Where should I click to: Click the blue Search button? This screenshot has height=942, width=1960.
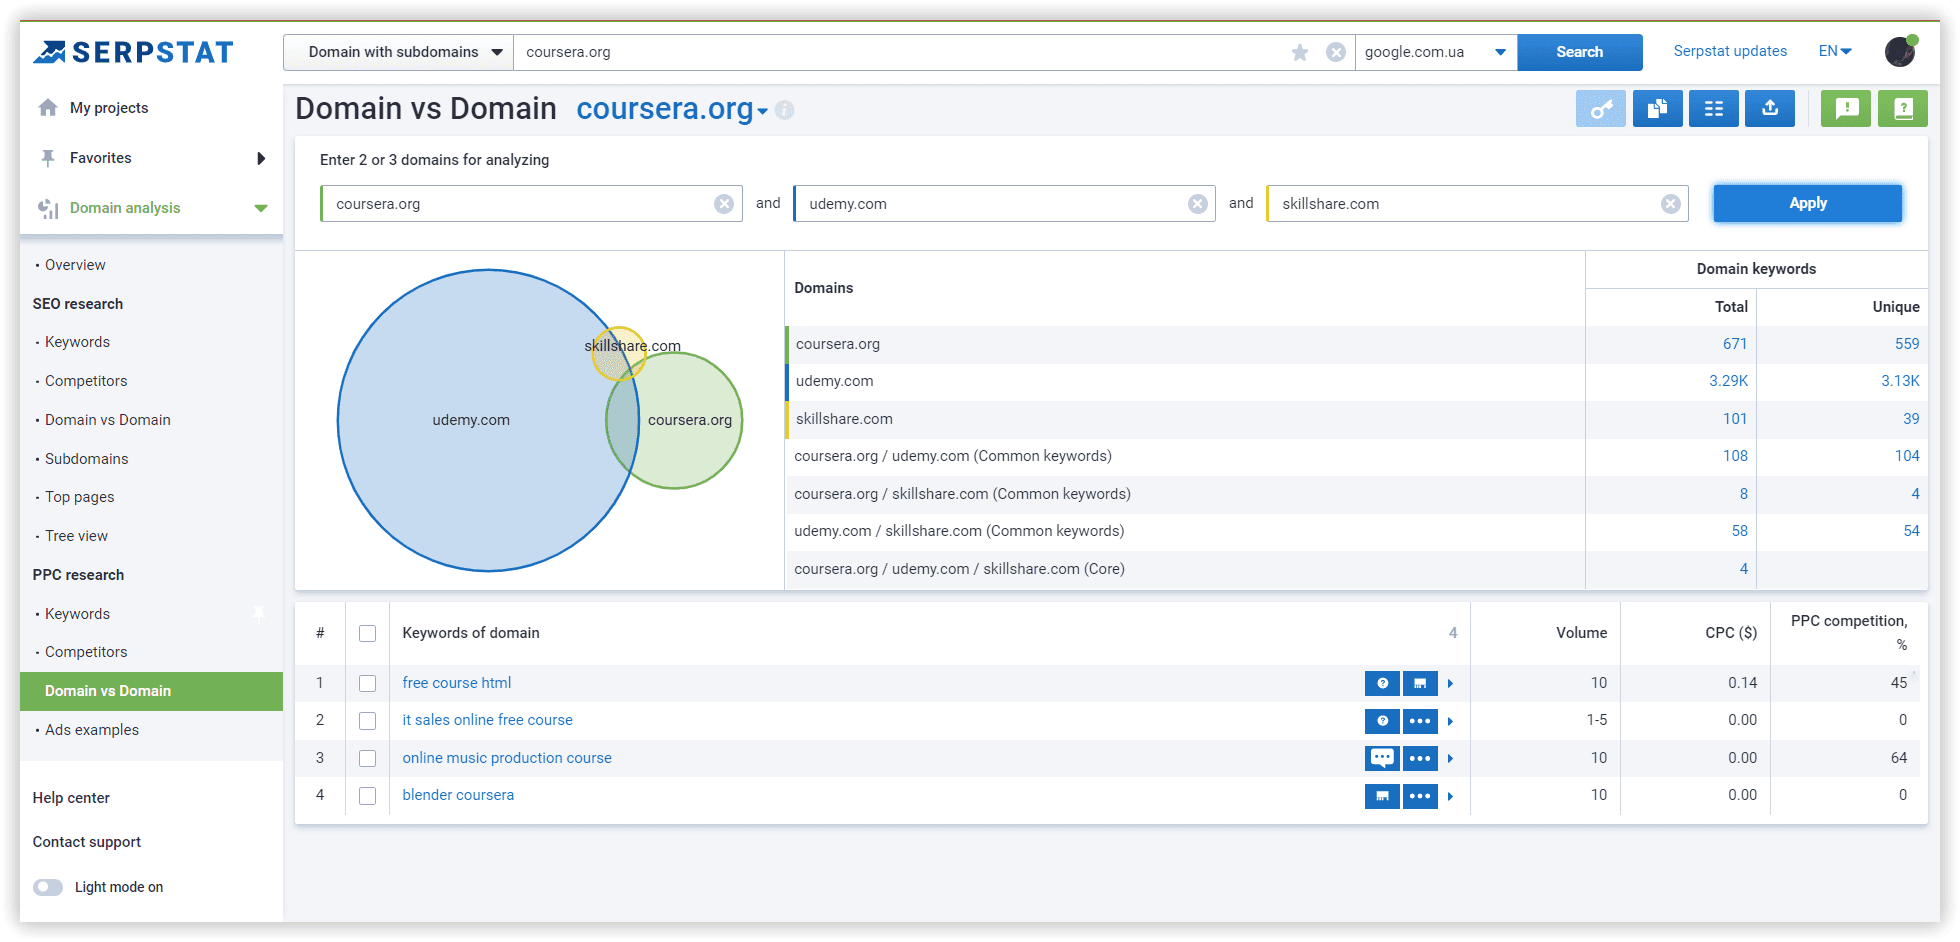pos(1580,52)
